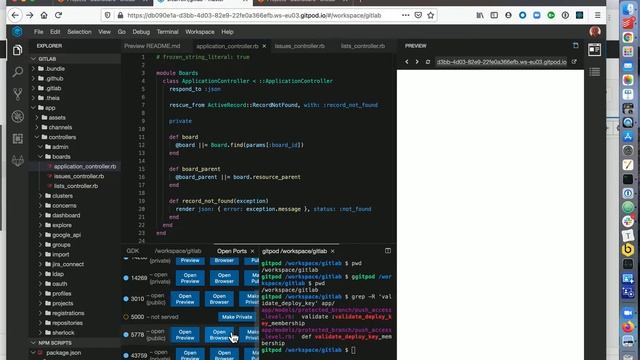Click the Gitpod logo at top left

coord(17,31)
